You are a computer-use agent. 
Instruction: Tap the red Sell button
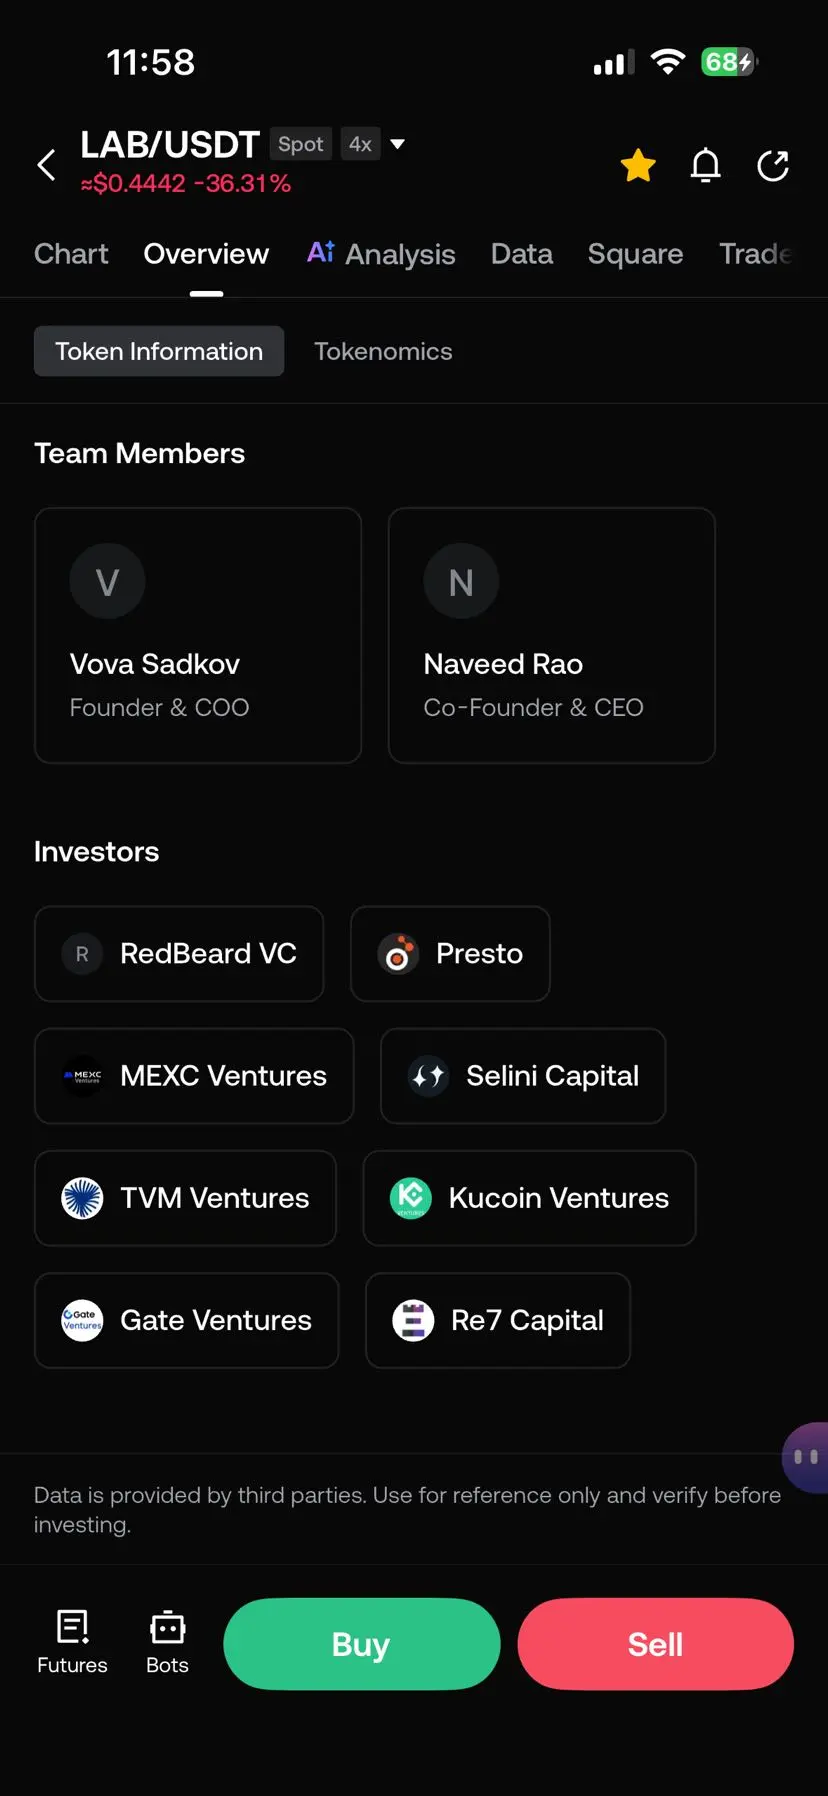click(x=656, y=1644)
